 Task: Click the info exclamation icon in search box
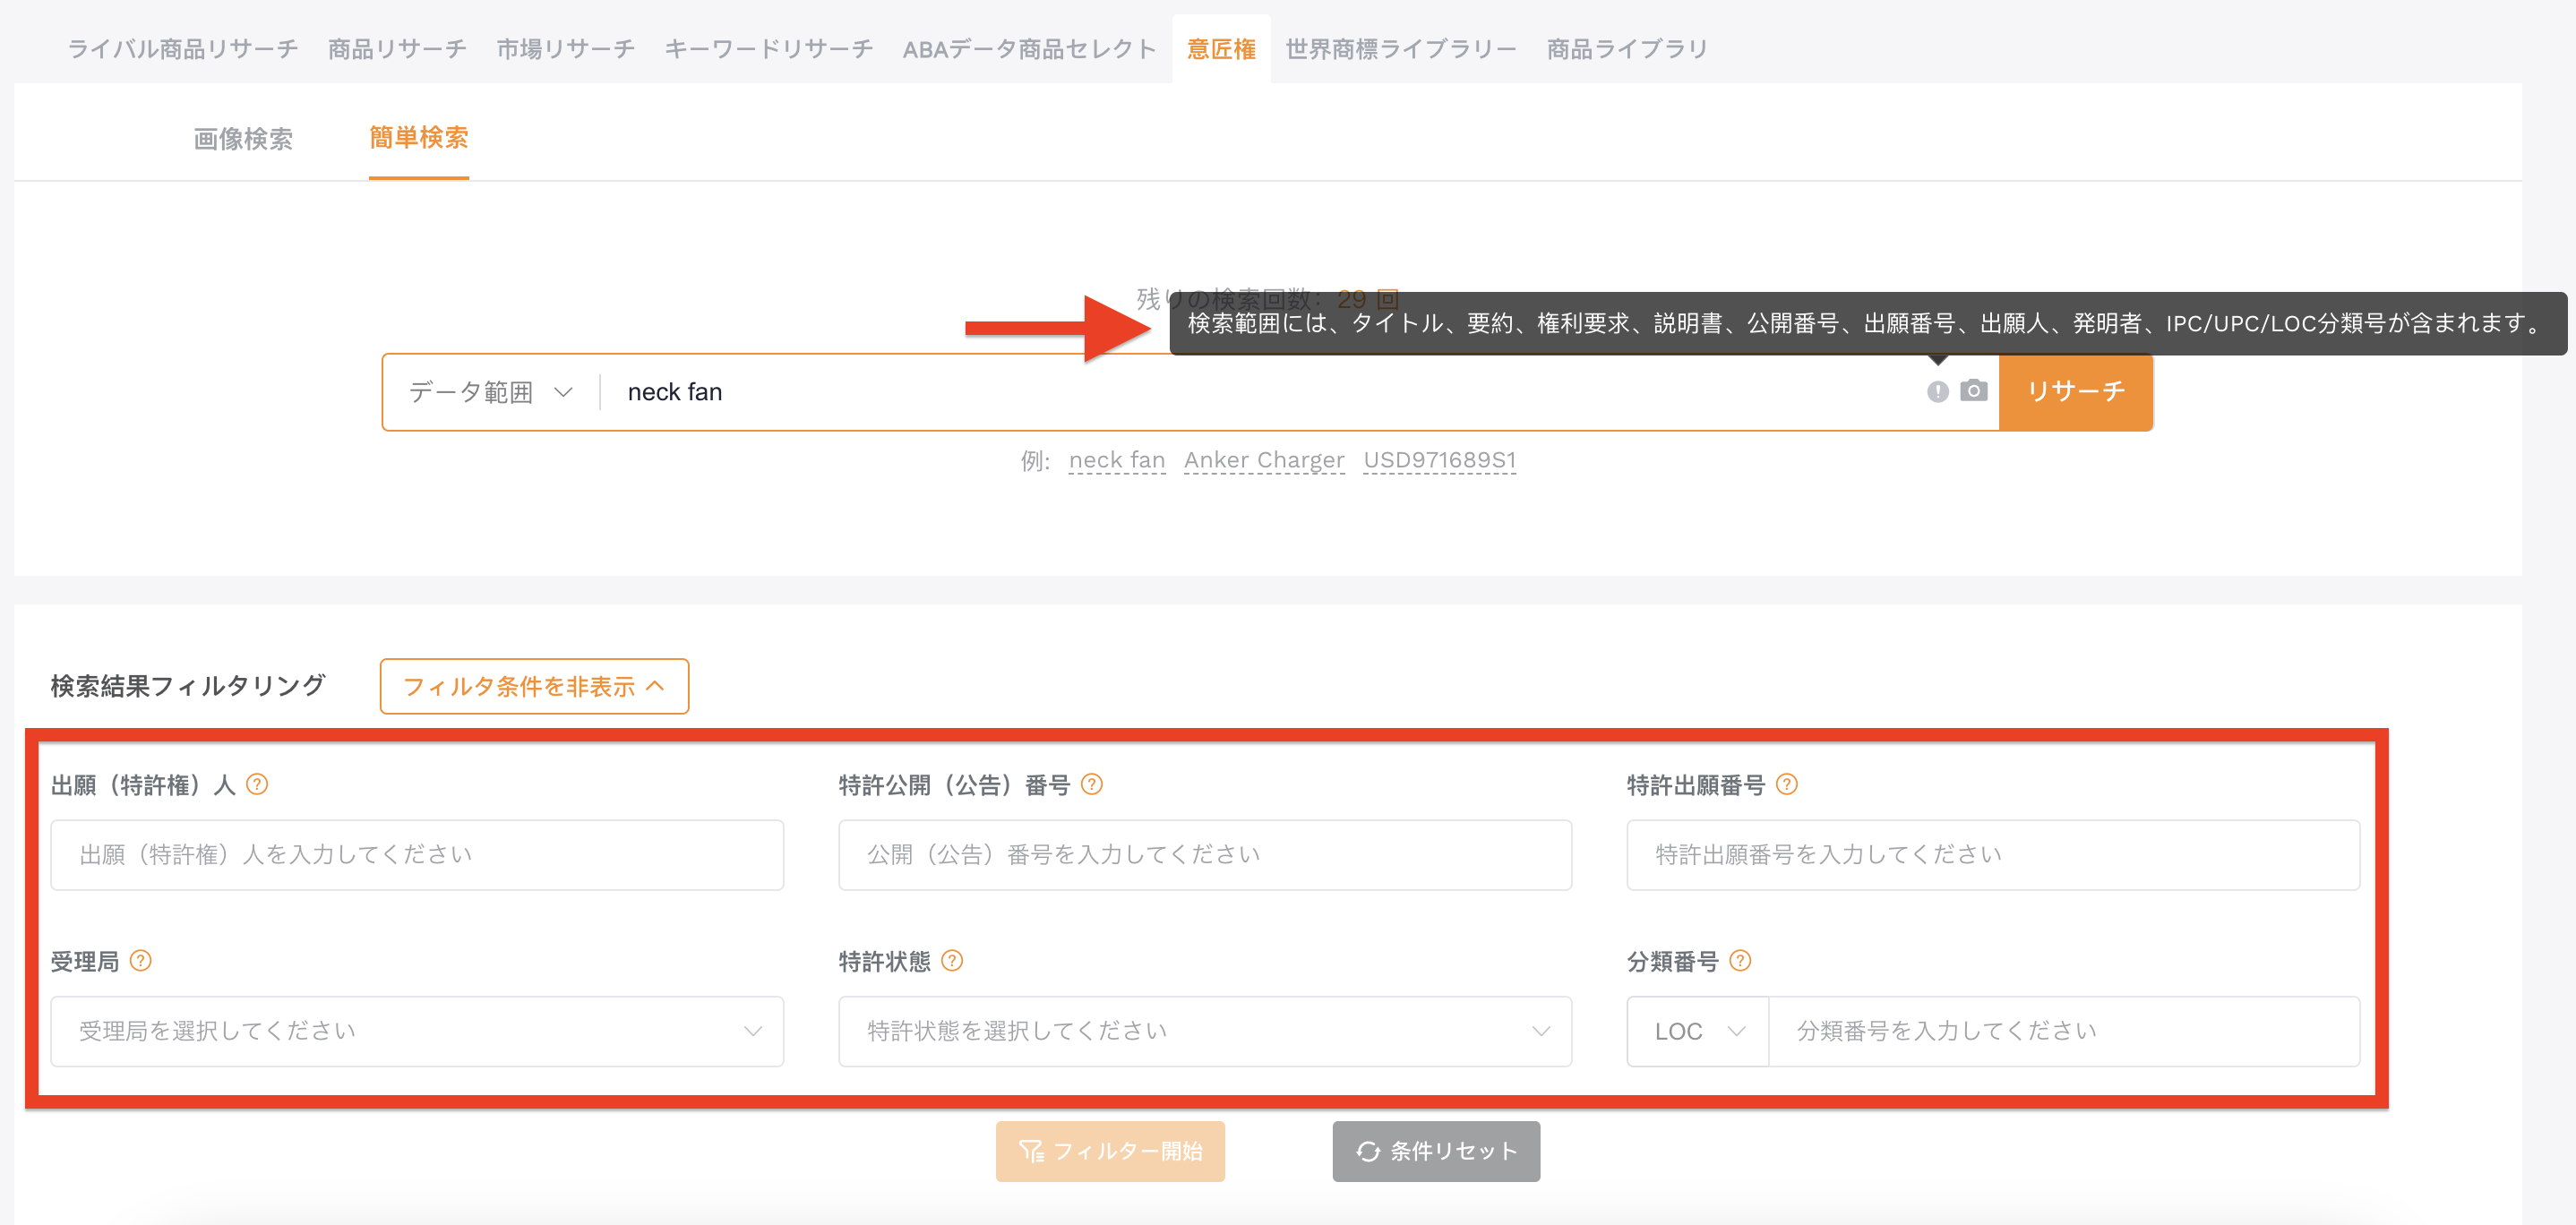[1937, 392]
